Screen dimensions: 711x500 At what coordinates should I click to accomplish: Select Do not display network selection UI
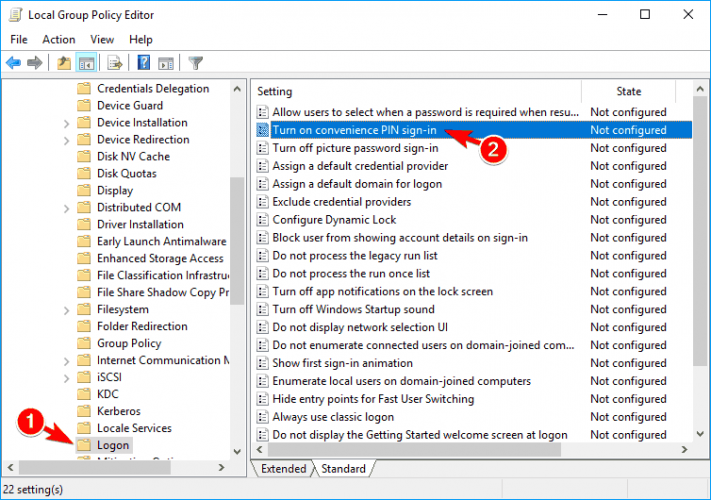(360, 327)
